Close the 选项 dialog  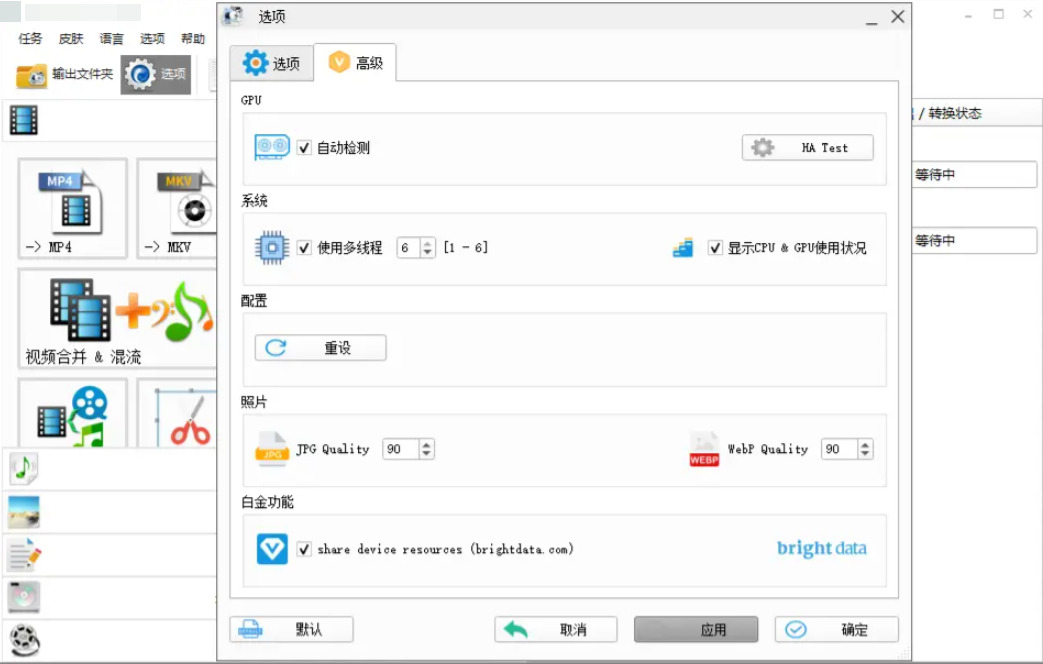(897, 17)
